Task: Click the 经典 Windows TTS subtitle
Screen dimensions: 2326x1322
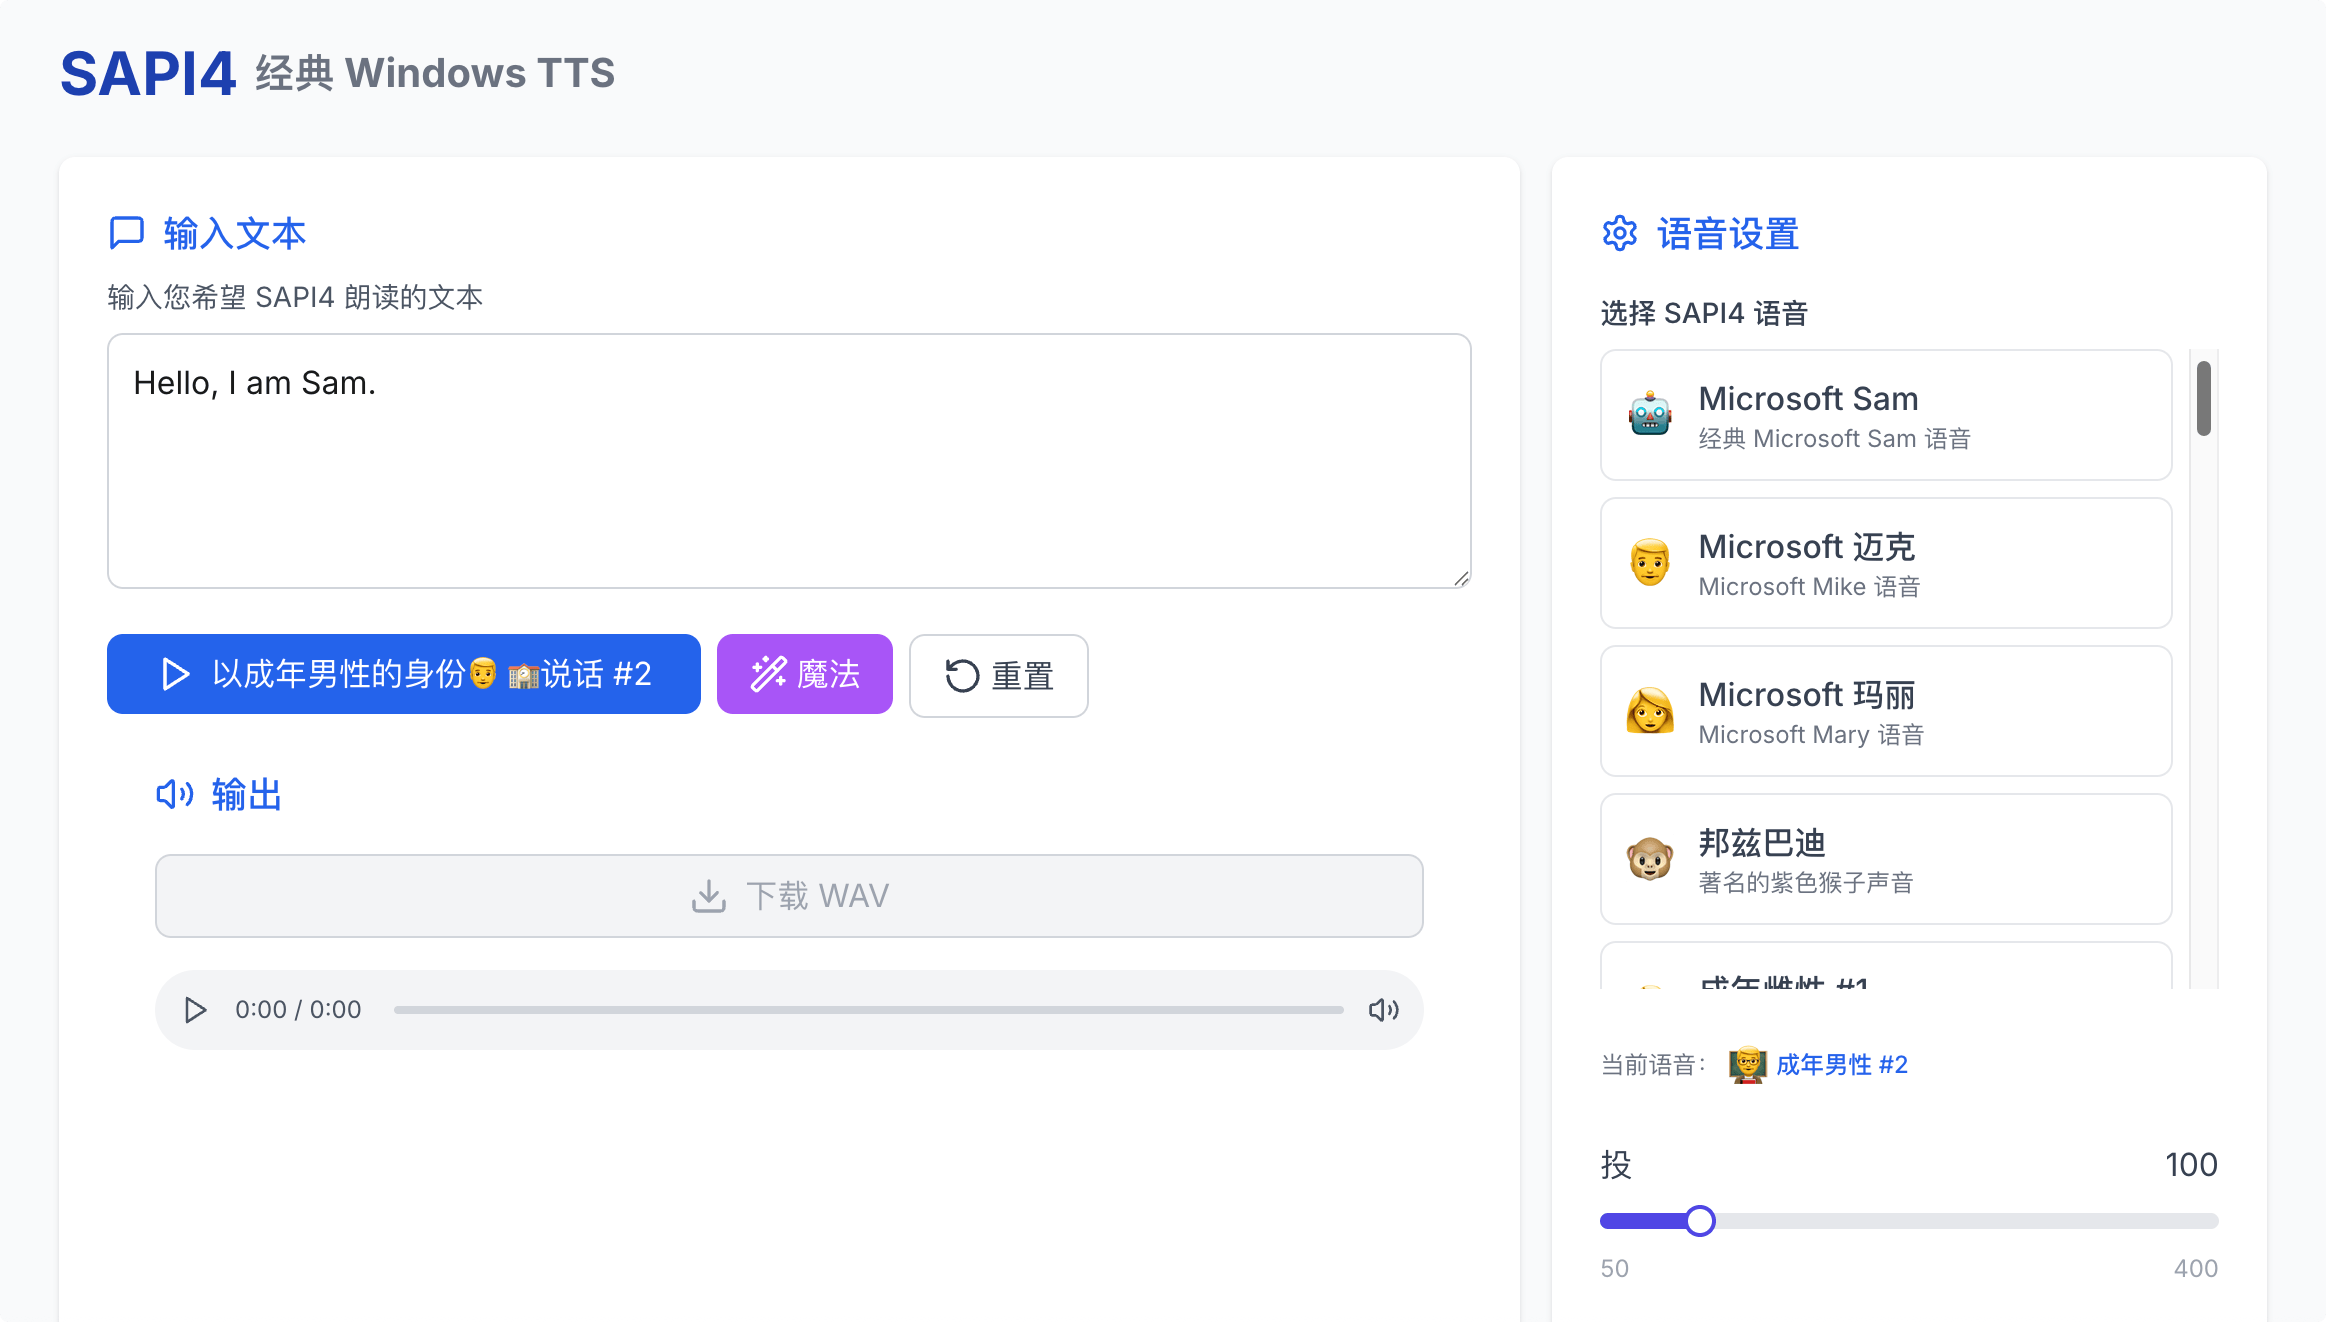Action: point(435,74)
